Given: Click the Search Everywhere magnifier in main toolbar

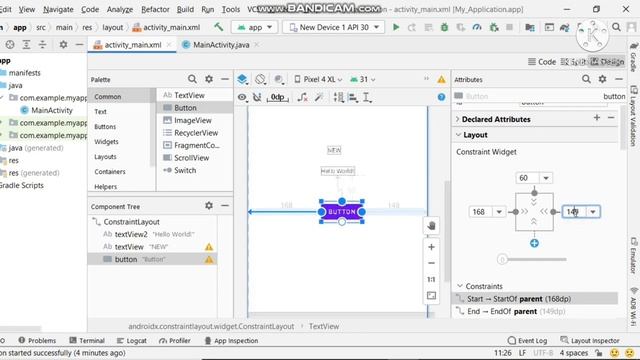Looking at the screenshot, I should (x=616, y=27).
